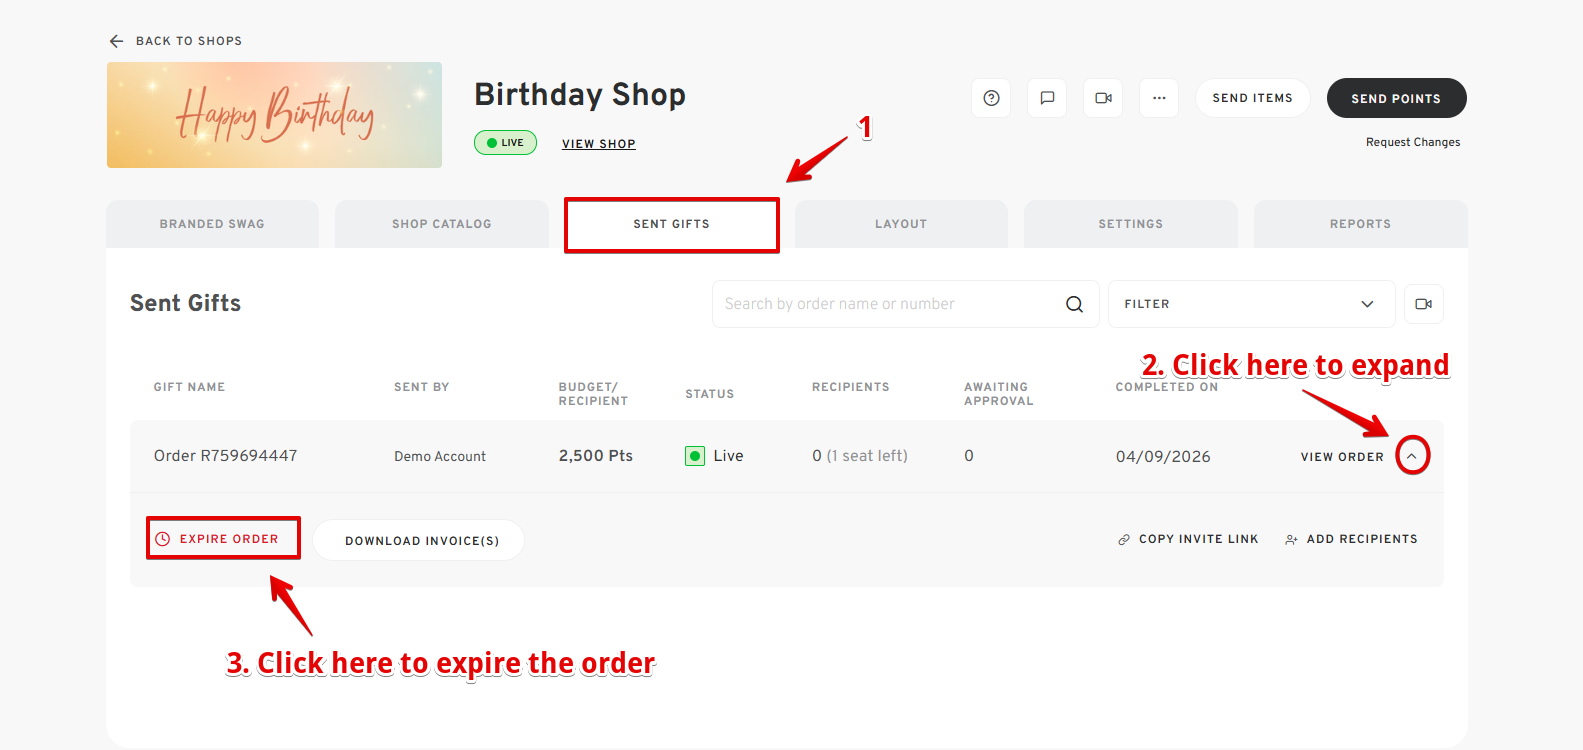Click Copy Invite Link
1583x750 pixels.
pyautogui.click(x=1188, y=539)
